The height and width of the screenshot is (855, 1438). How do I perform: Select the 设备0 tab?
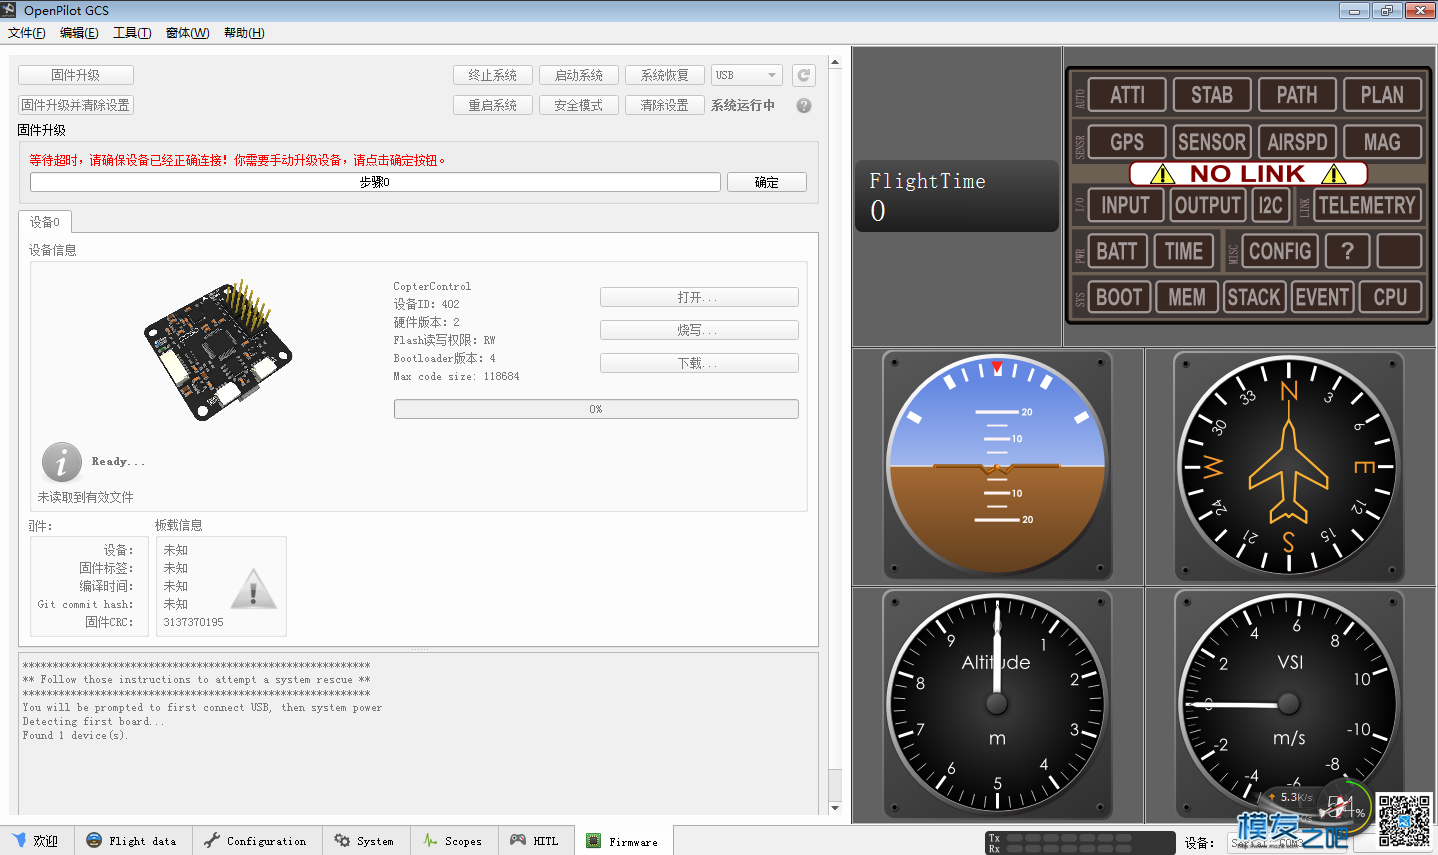(x=44, y=222)
